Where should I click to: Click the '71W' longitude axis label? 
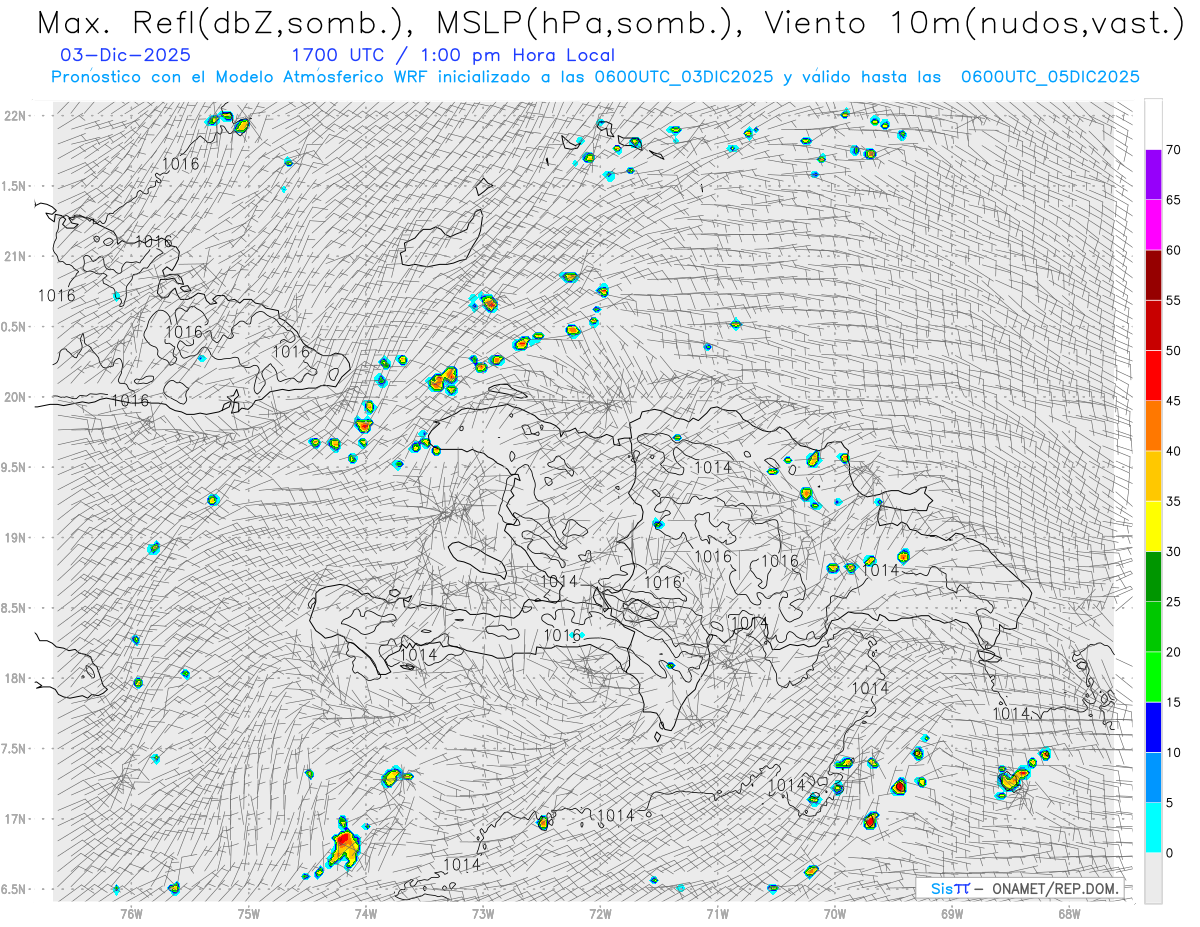coord(717,912)
